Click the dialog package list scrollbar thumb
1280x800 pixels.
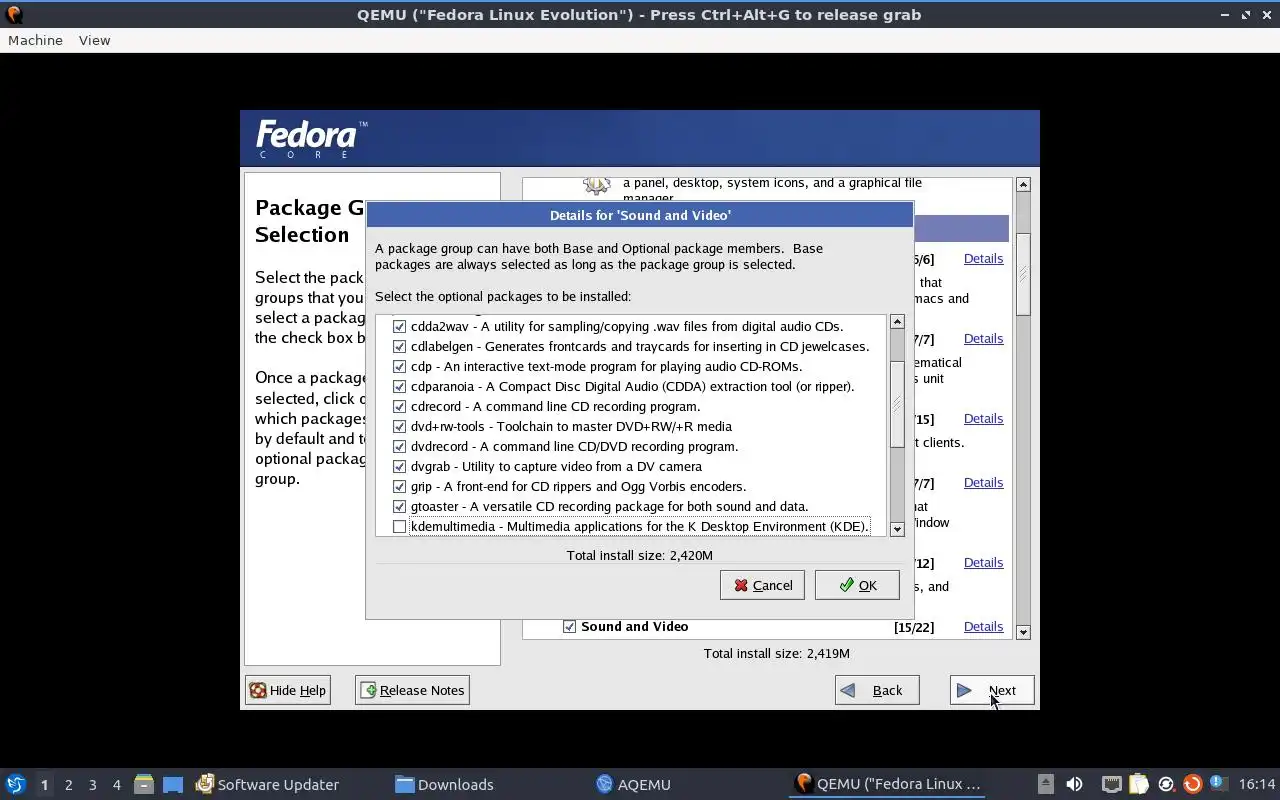pos(897,404)
